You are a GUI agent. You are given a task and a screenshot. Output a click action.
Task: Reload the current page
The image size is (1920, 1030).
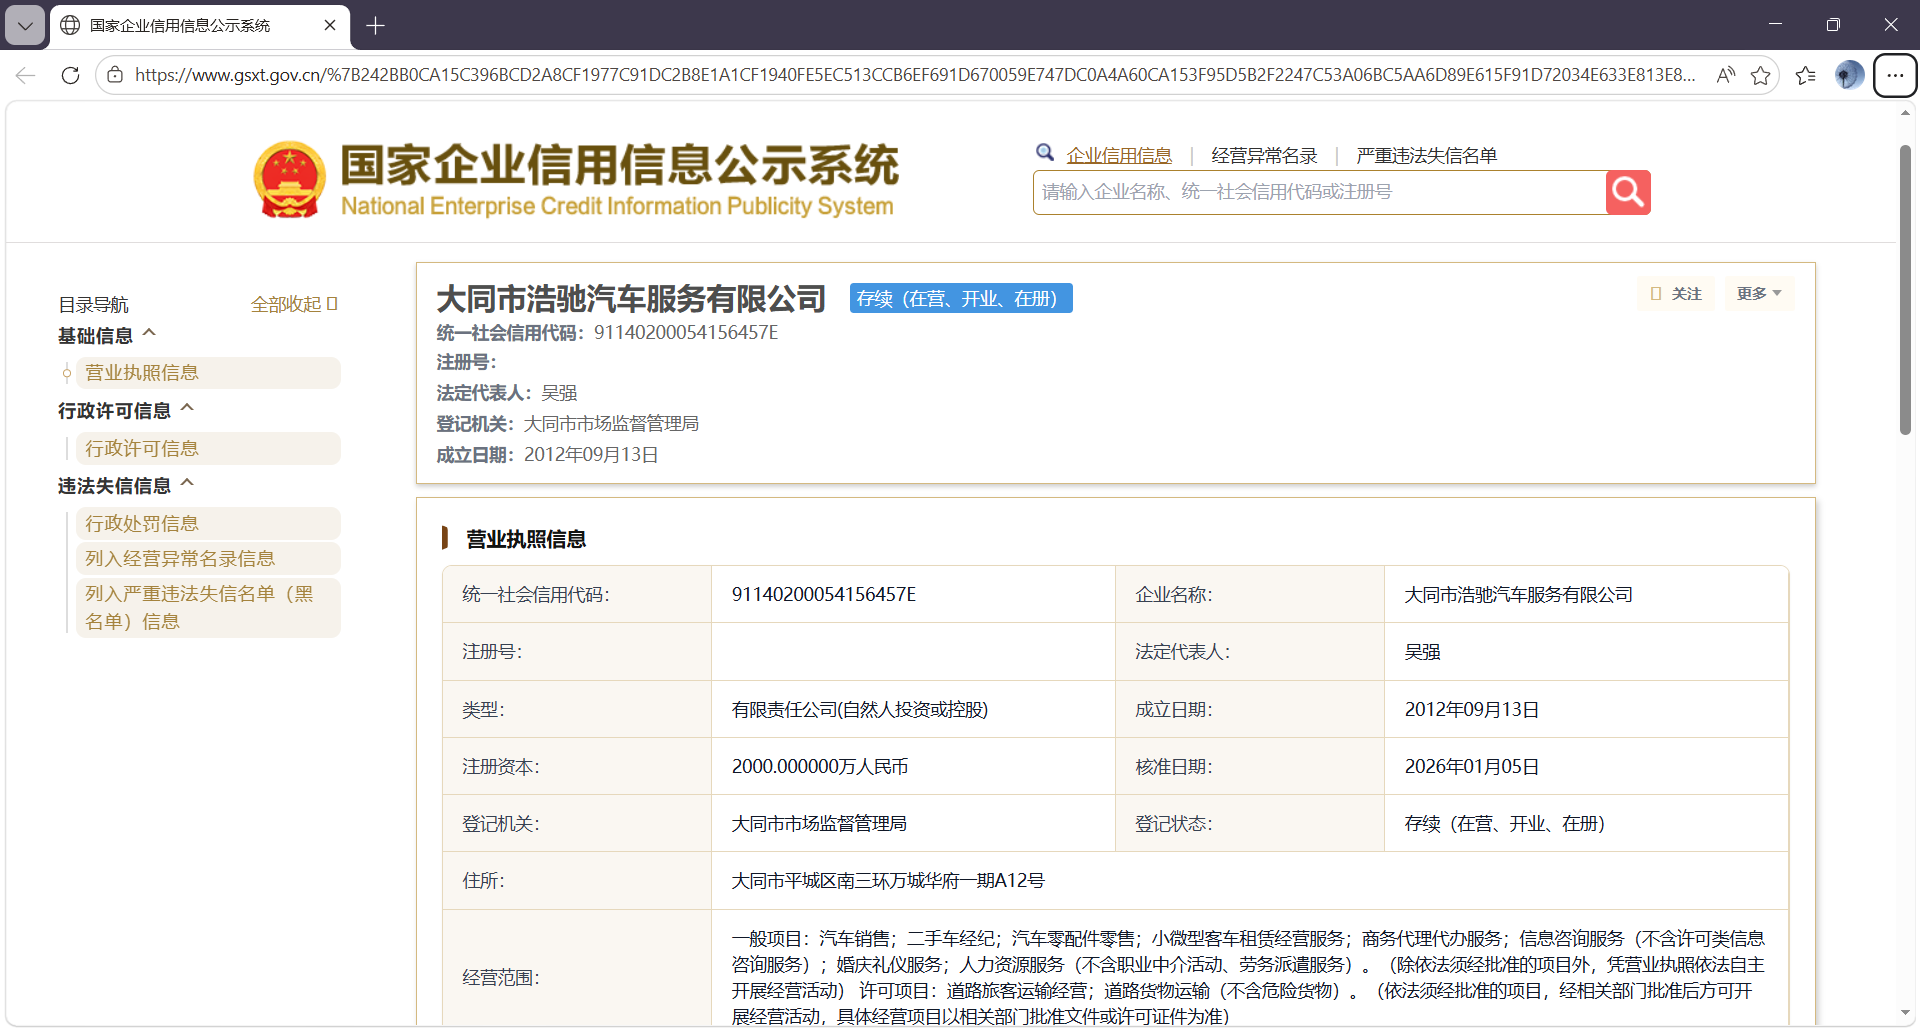coord(70,75)
